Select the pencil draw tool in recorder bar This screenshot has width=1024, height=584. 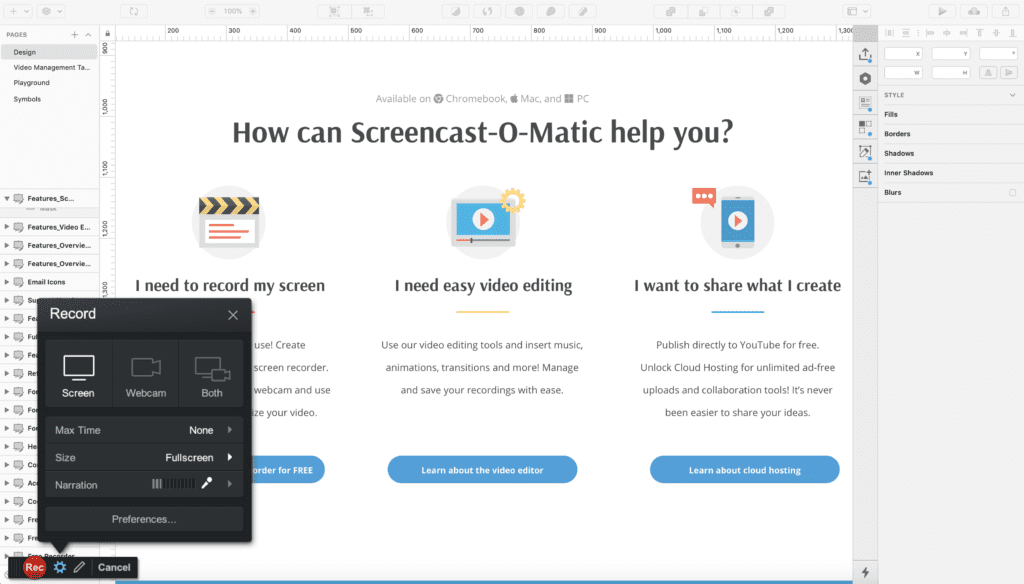click(x=79, y=567)
